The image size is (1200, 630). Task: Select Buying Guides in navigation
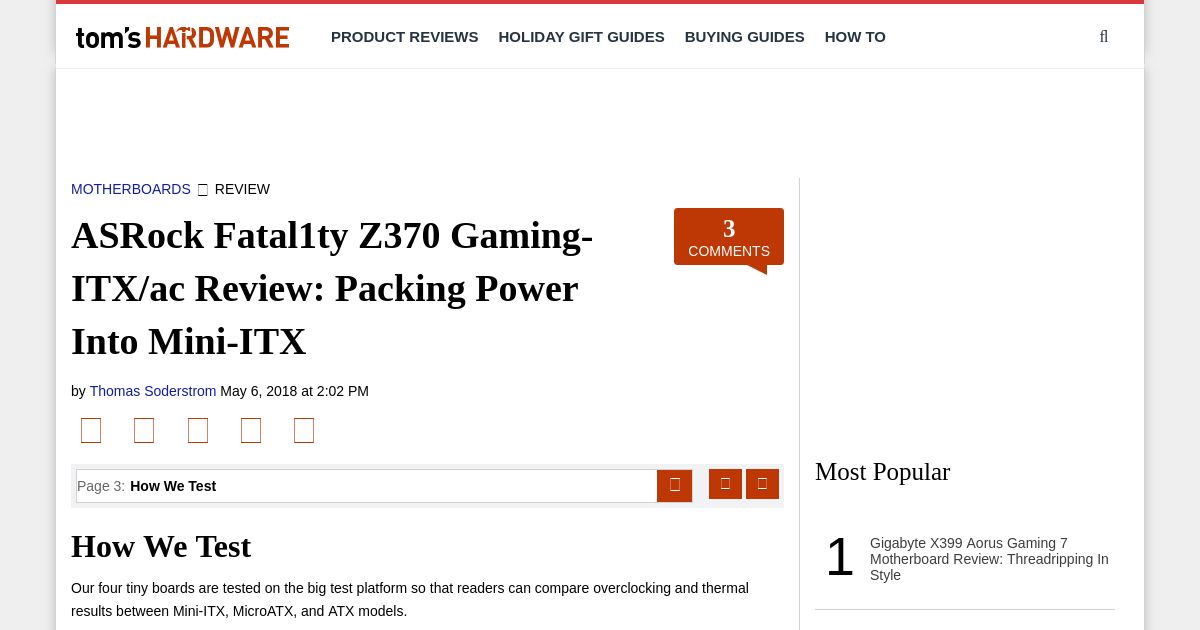(x=745, y=37)
